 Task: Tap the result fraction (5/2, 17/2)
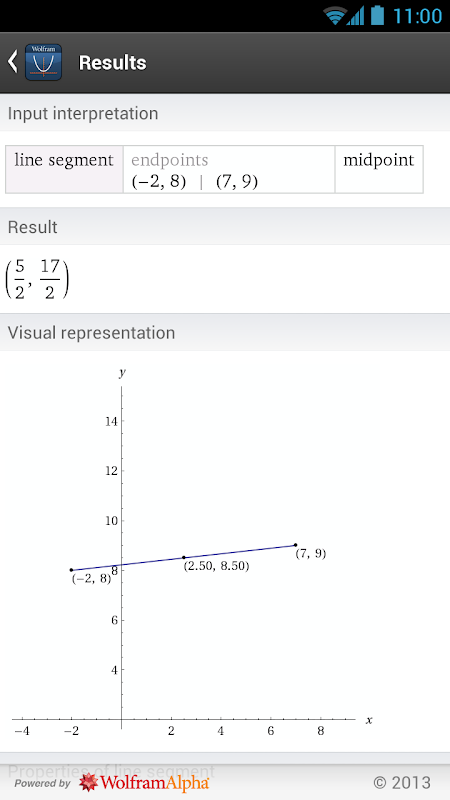37,279
